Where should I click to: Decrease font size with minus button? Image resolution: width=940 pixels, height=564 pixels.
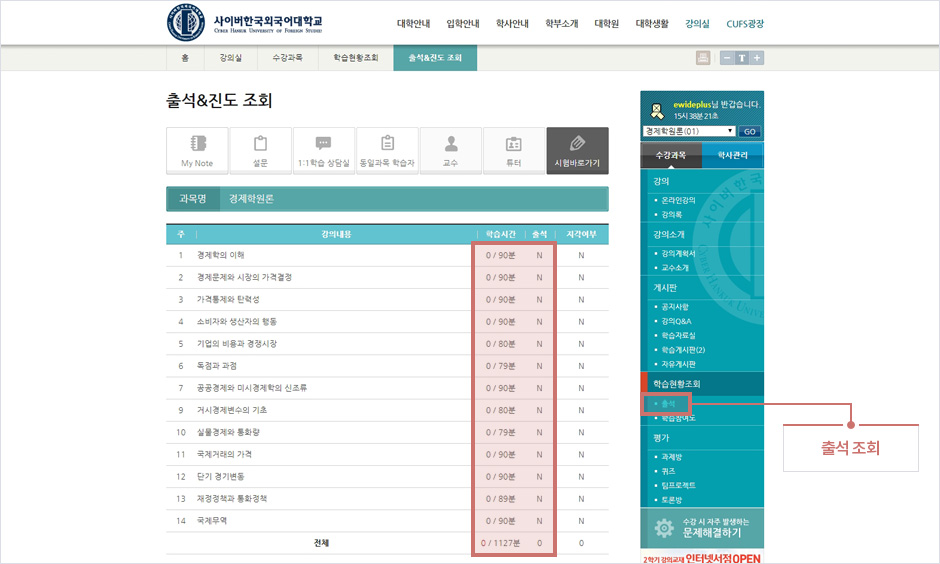[x=727, y=58]
